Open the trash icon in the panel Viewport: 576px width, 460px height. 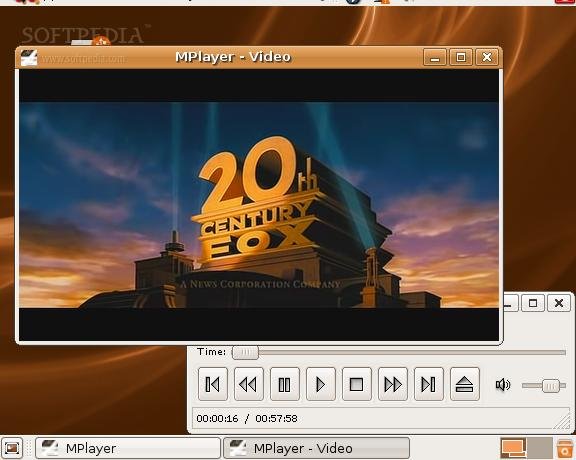coord(565,448)
